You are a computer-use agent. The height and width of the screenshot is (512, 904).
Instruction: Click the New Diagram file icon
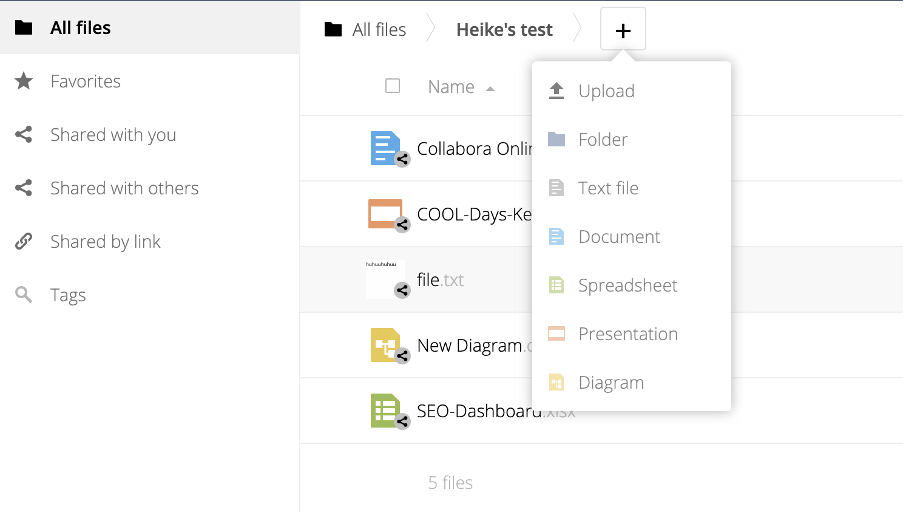point(385,345)
